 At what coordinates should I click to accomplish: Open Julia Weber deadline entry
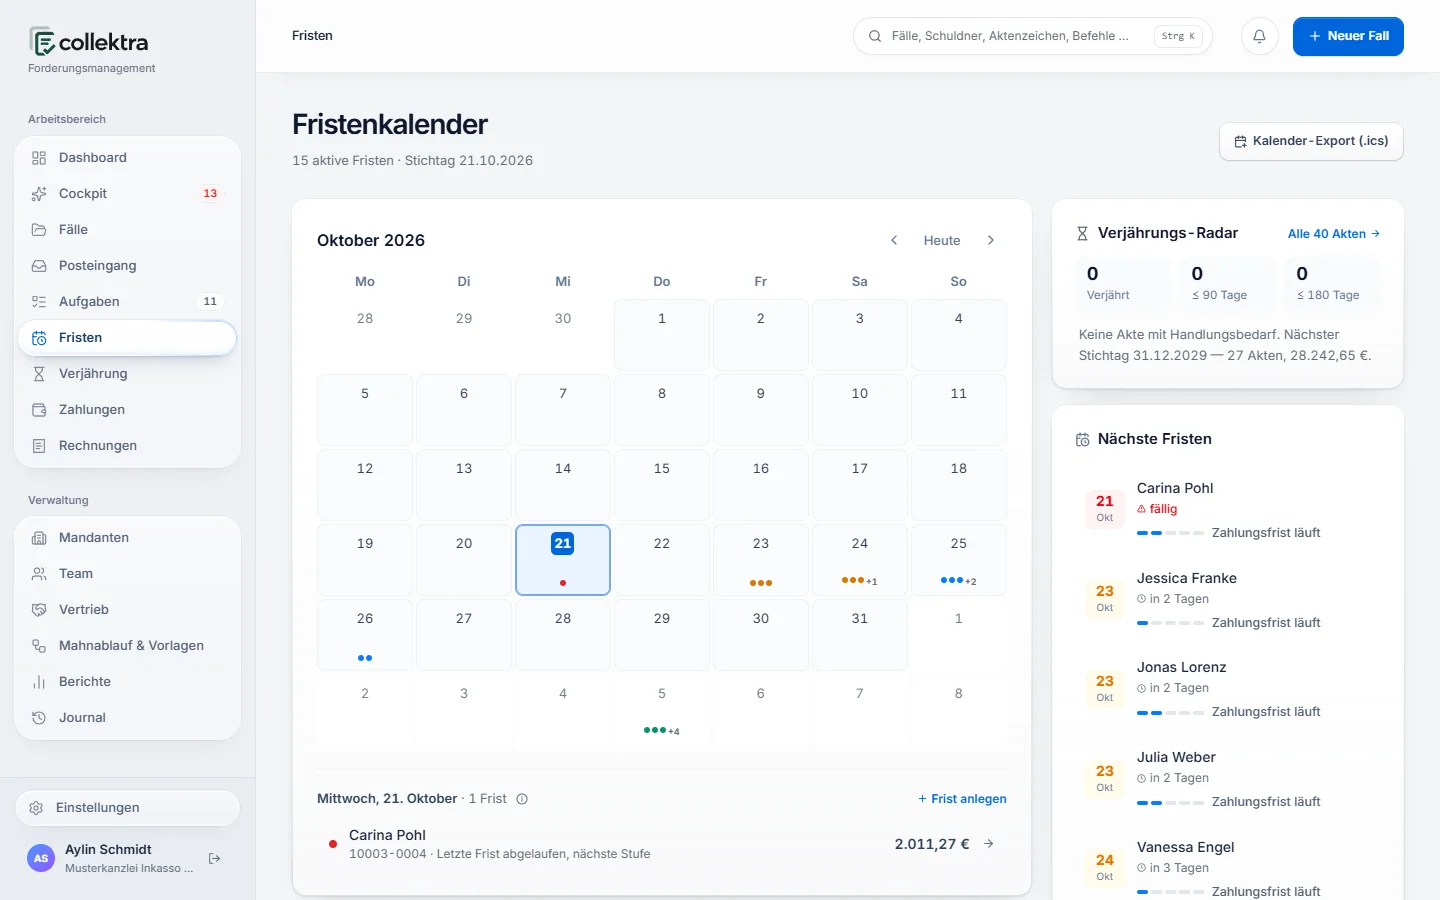[x=1228, y=779]
